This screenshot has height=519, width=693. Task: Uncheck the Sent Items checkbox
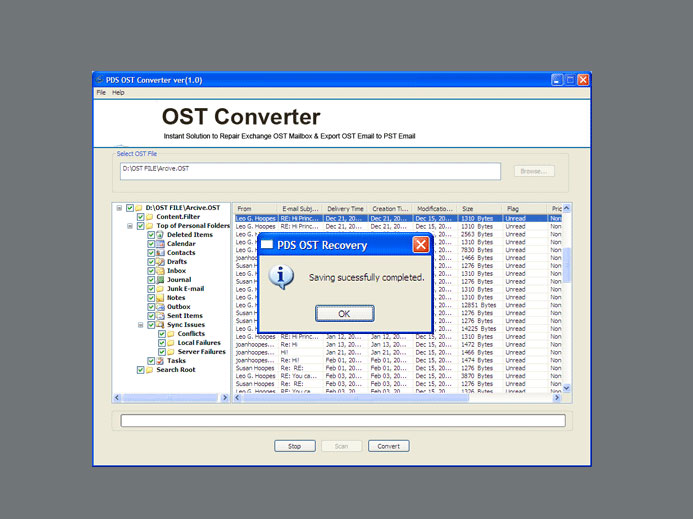click(151, 316)
